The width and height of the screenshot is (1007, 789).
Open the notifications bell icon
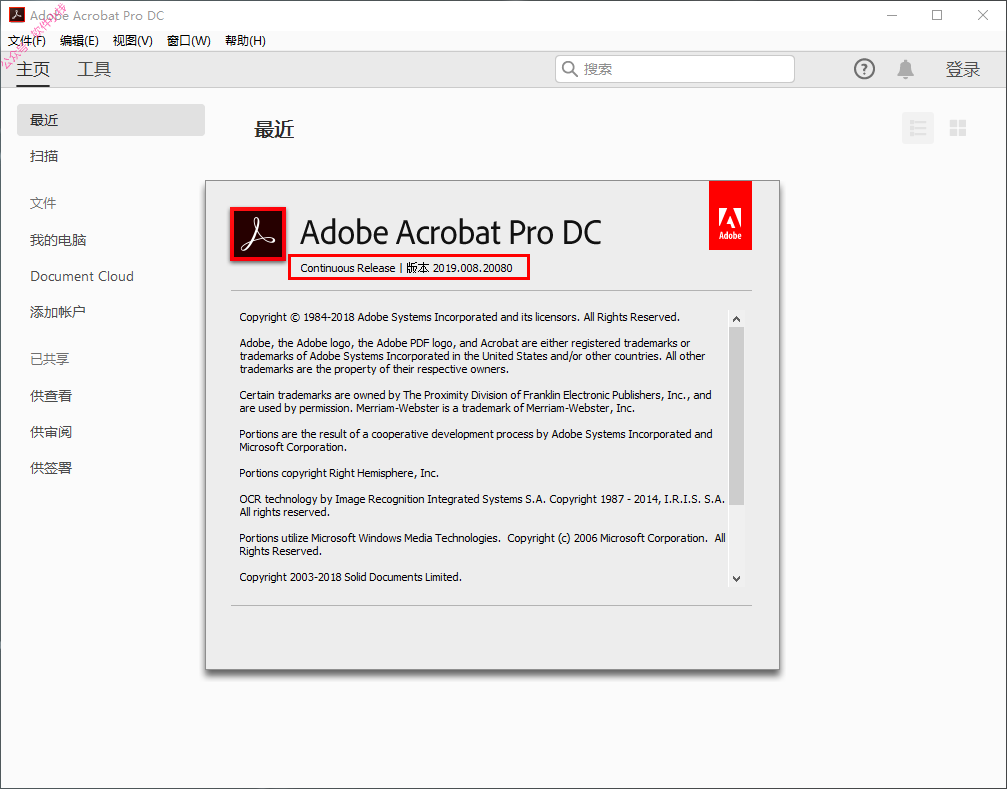click(x=905, y=69)
